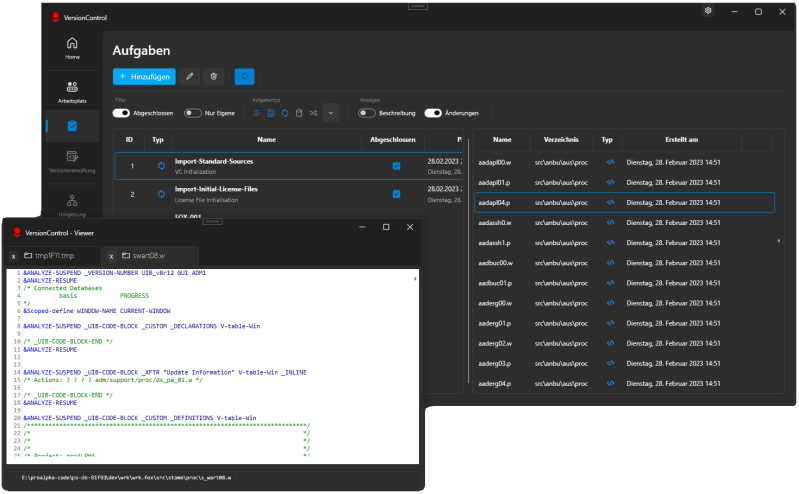Select the database cylinder task type filter
The width and height of the screenshot is (799, 494).
click(x=299, y=113)
